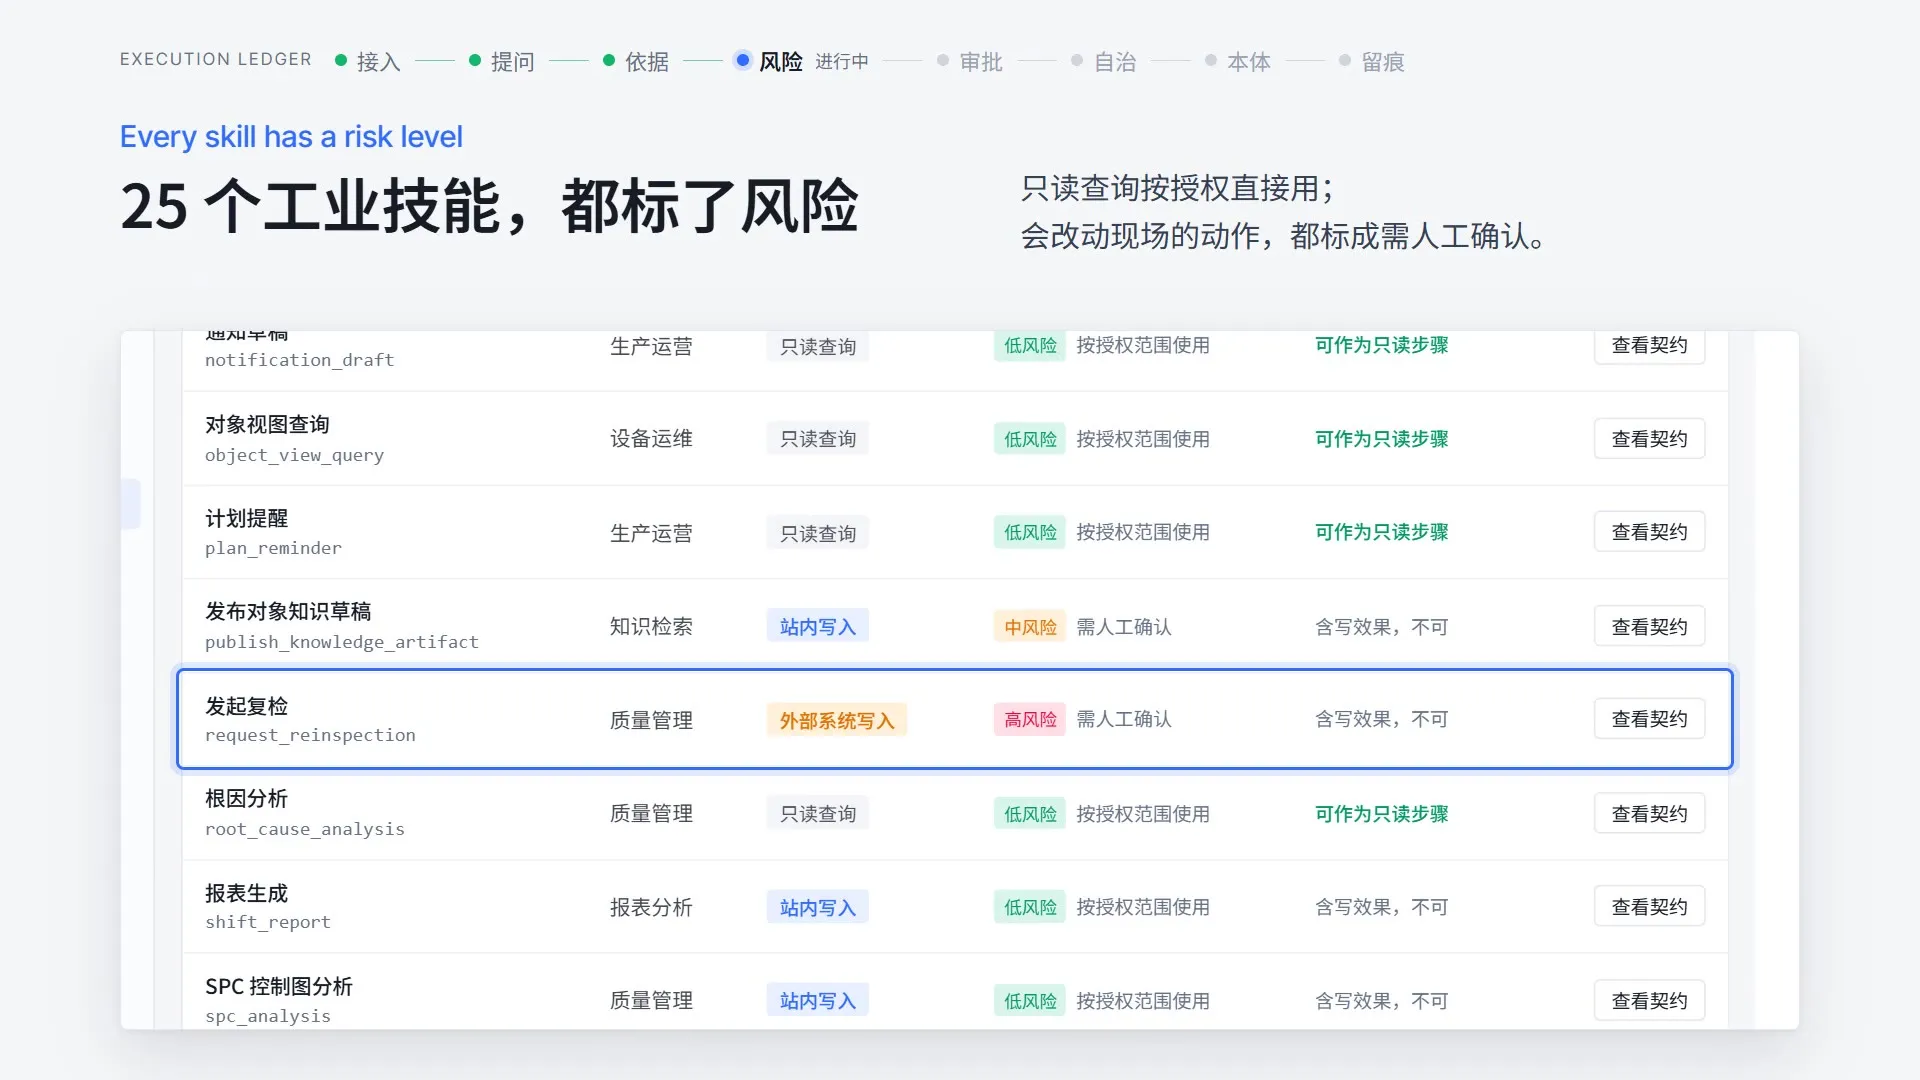
Task: Select the 本体 step in the ledger
Action: tap(1238, 61)
